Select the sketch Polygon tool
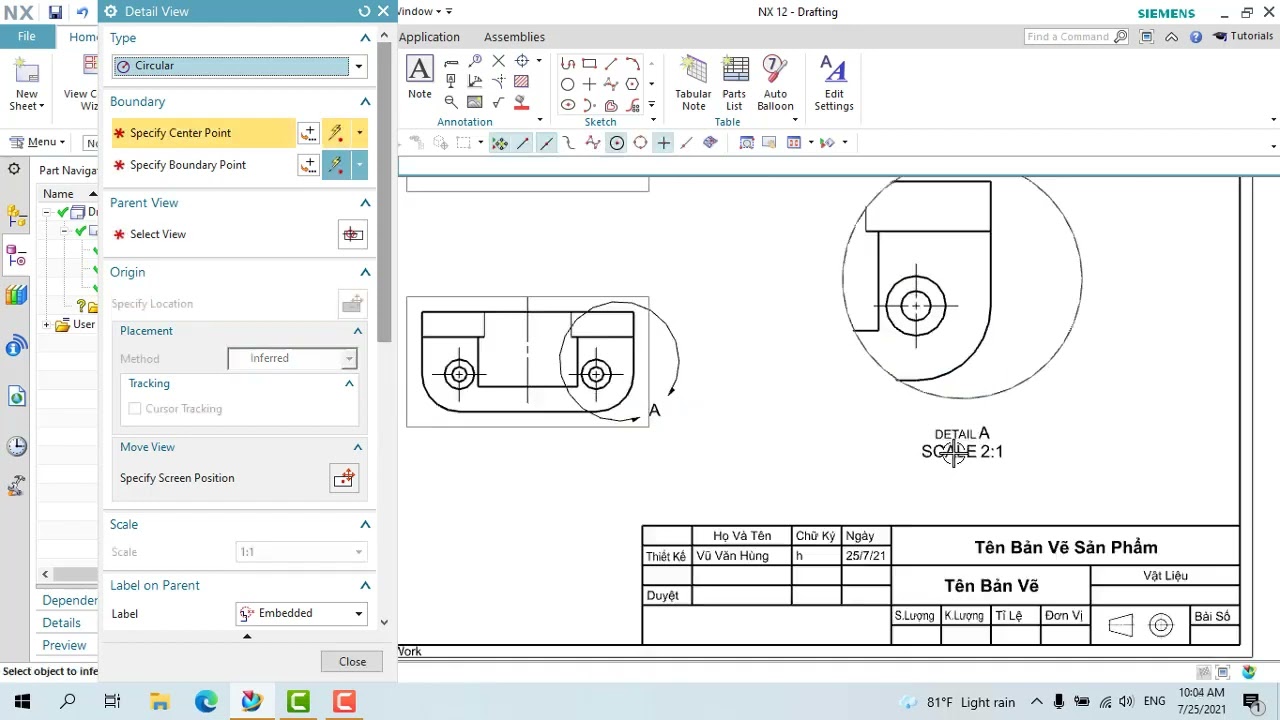 coord(632,84)
